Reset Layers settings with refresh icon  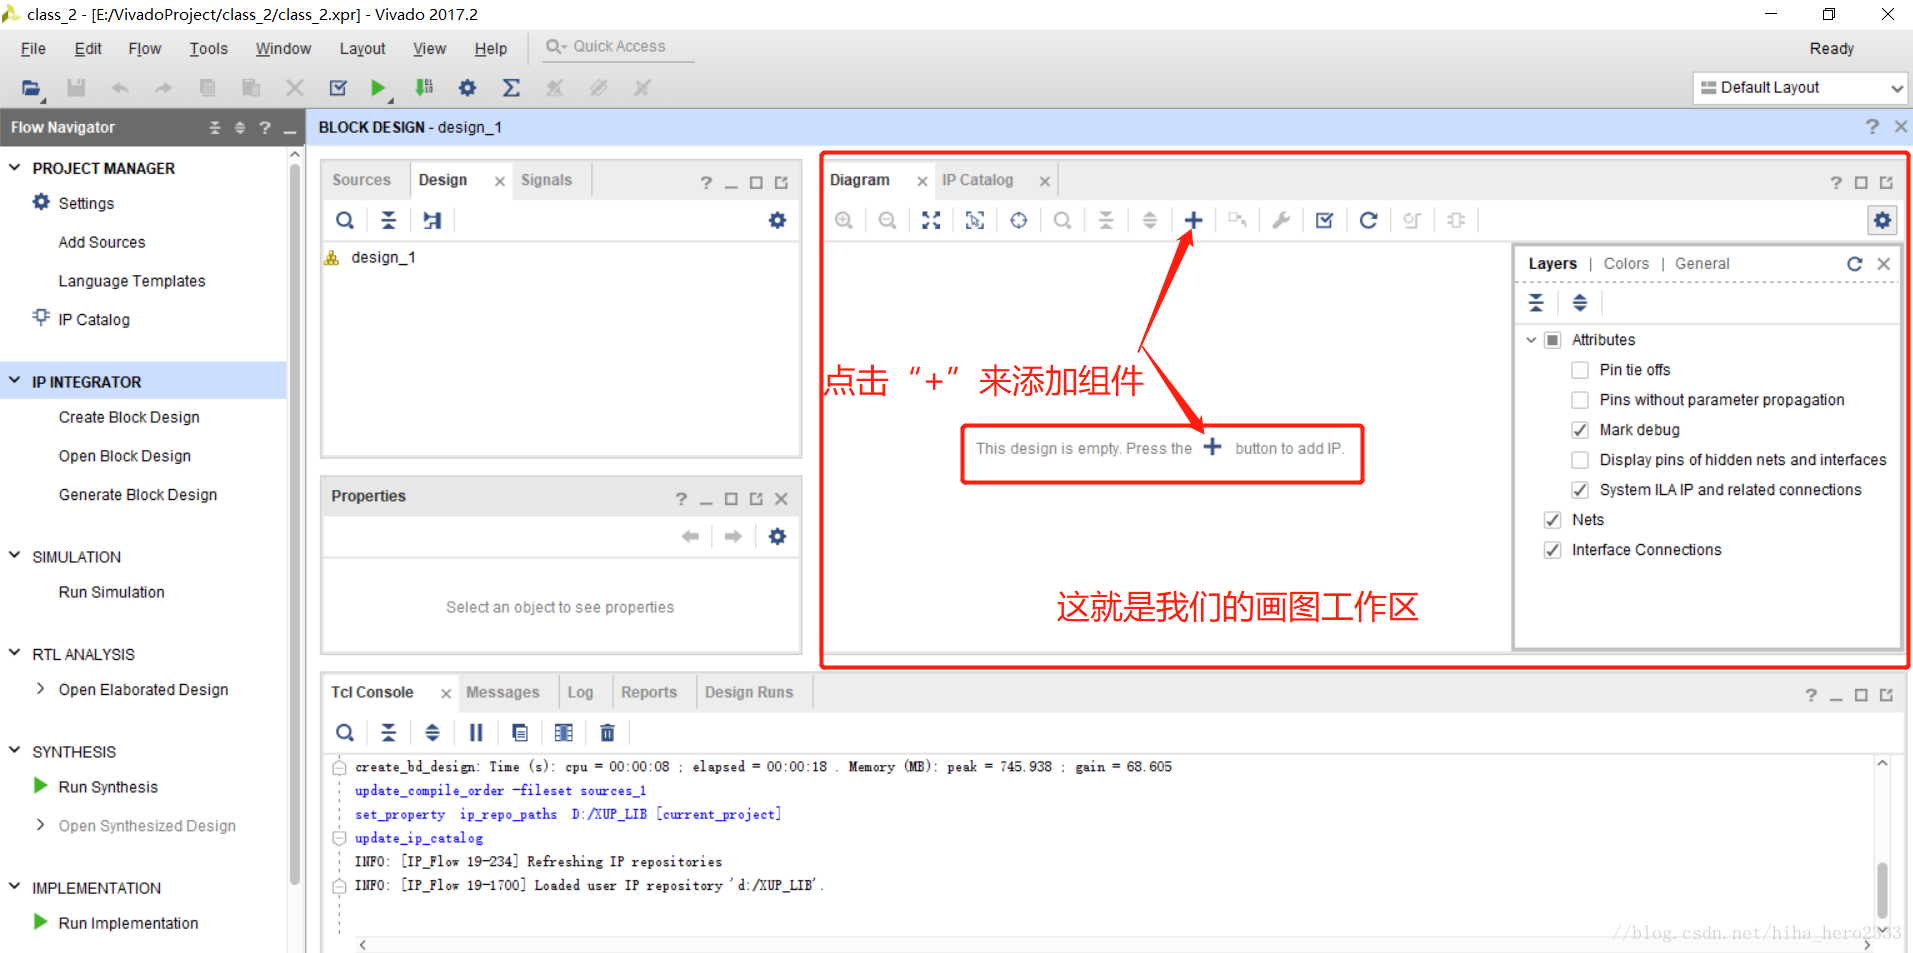click(x=1854, y=264)
